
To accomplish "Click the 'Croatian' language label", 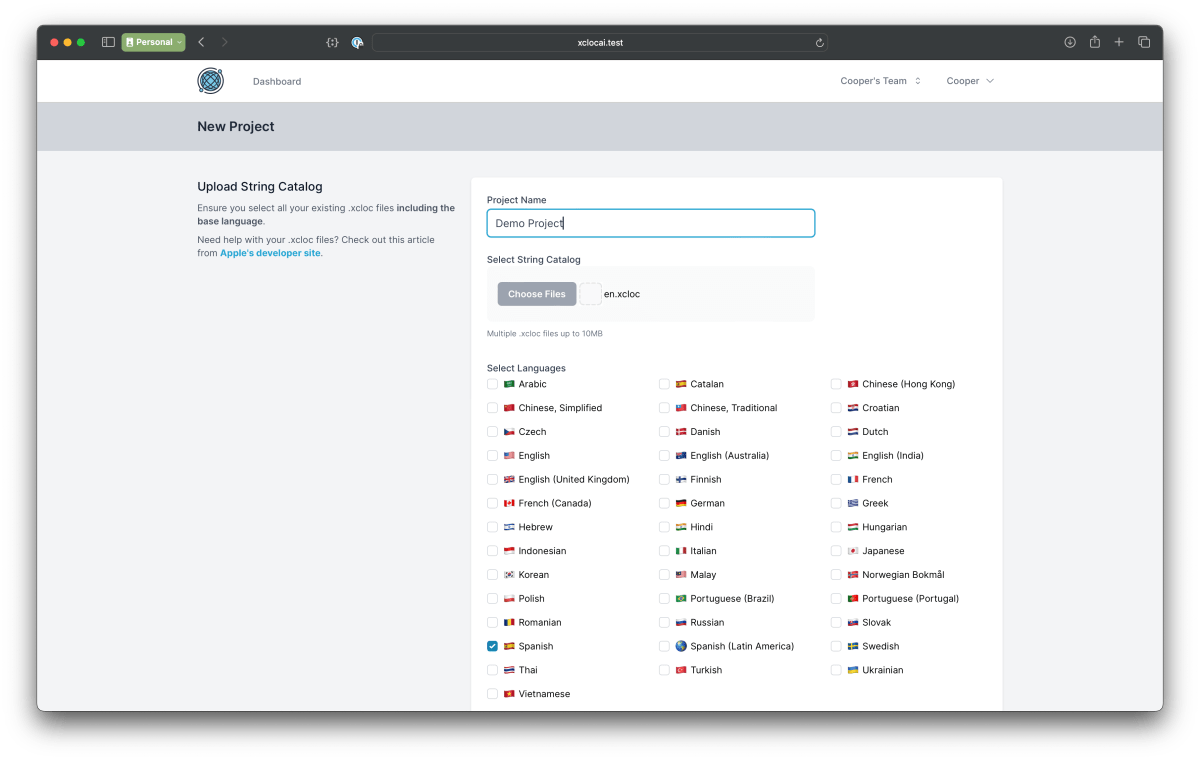I will point(881,408).
